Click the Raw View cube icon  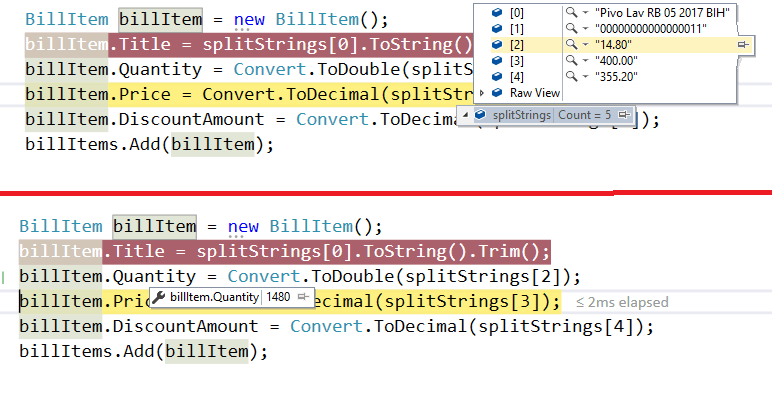tap(497, 93)
